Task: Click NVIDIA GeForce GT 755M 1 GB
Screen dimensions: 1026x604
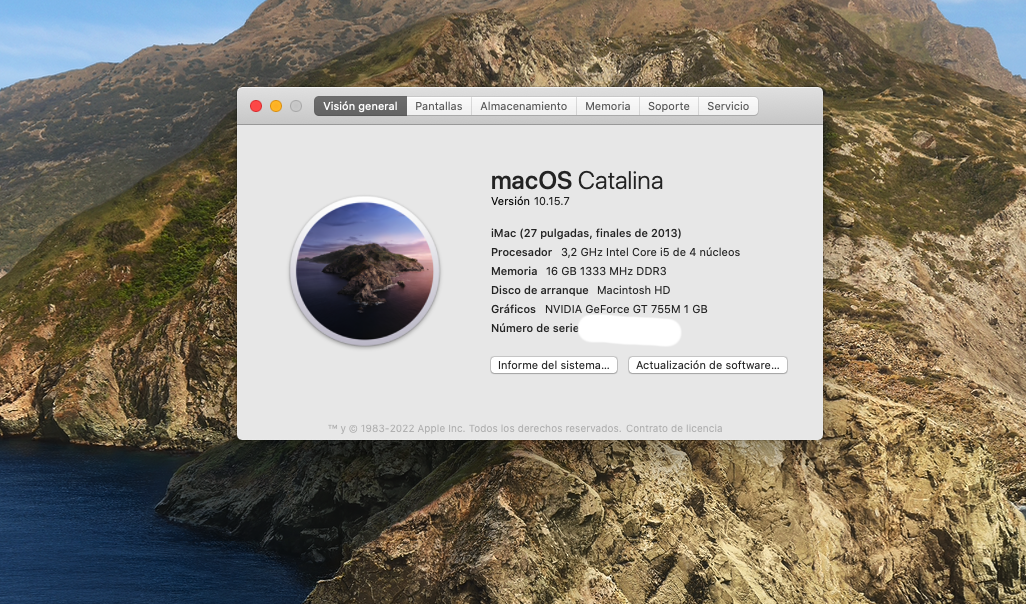Action: tap(626, 309)
